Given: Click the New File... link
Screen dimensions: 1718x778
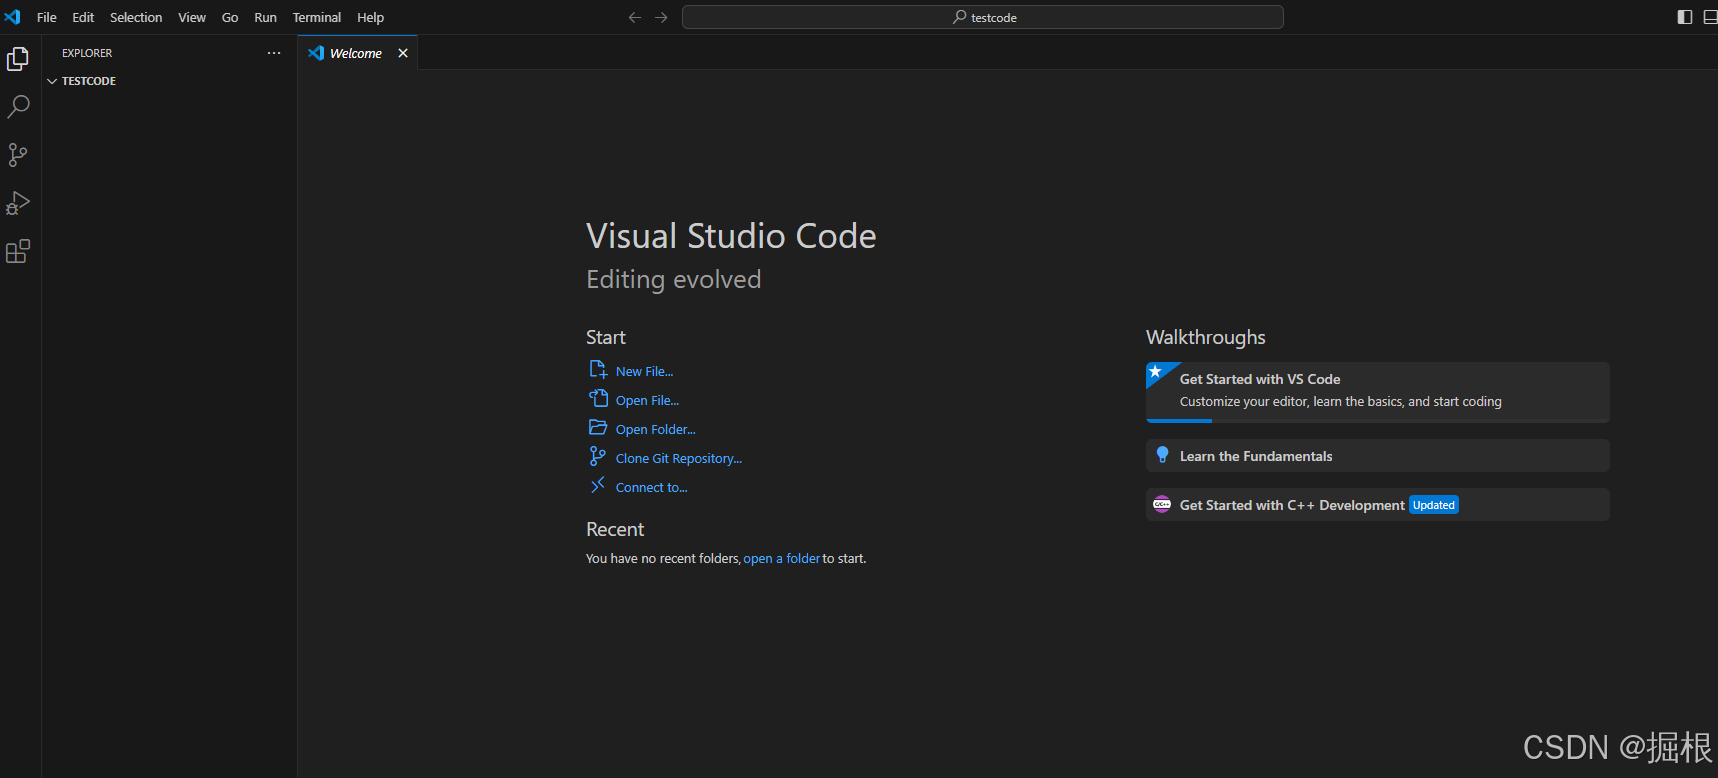Looking at the screenshot, I should point(644,371).
